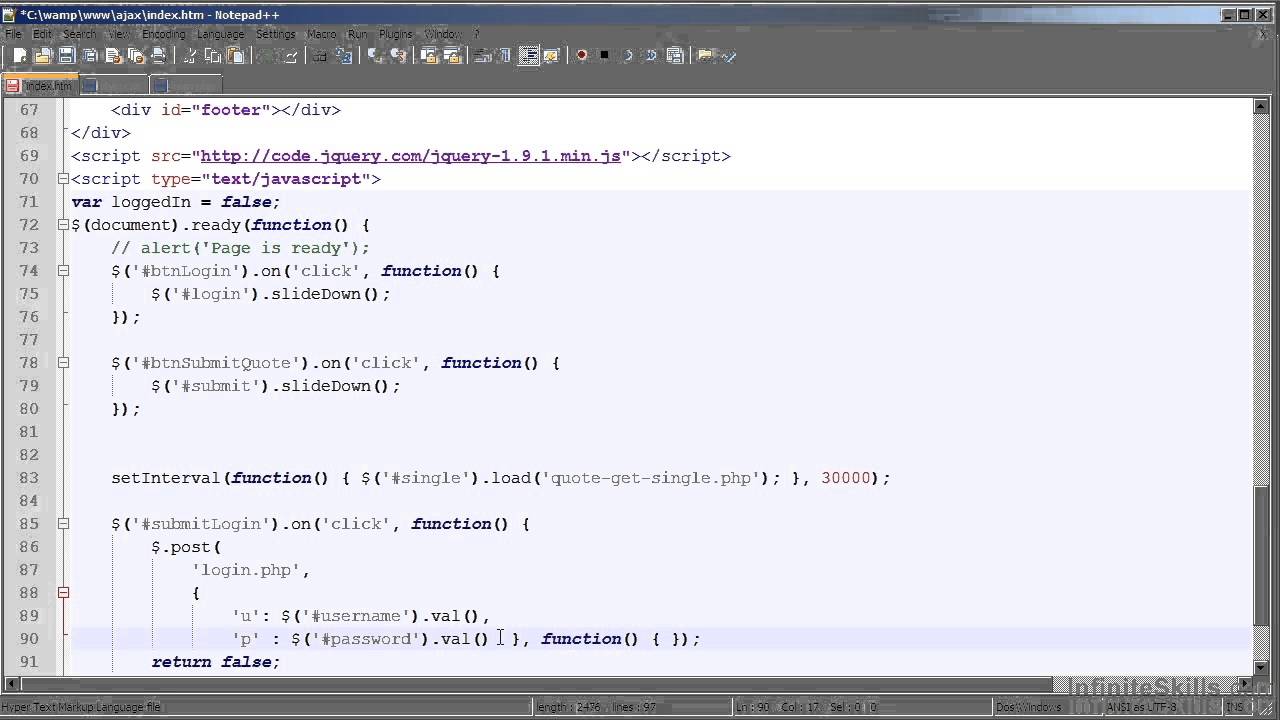Place cursor in 'setInterval' on line 83
Screen dimensions: 1280x720
pos(166,478)
